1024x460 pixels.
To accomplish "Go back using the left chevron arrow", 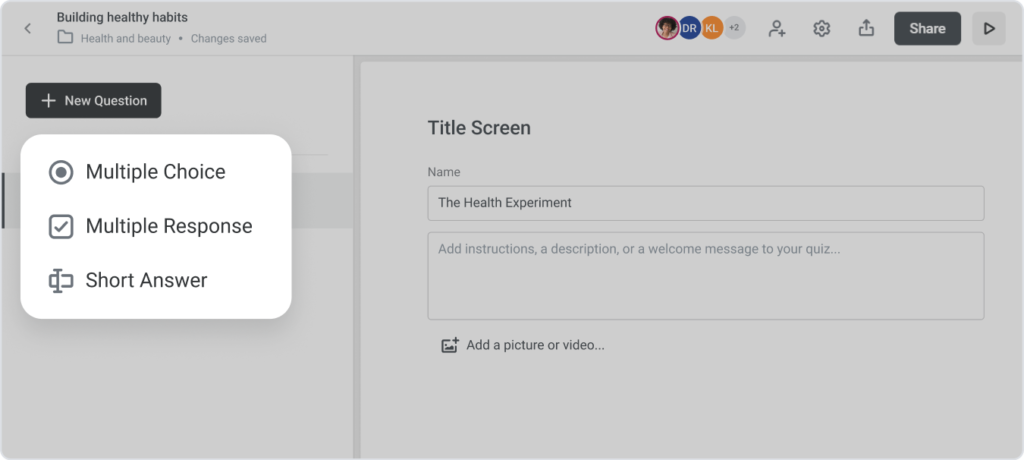I will pyautogui.click(x=27, y=28).
